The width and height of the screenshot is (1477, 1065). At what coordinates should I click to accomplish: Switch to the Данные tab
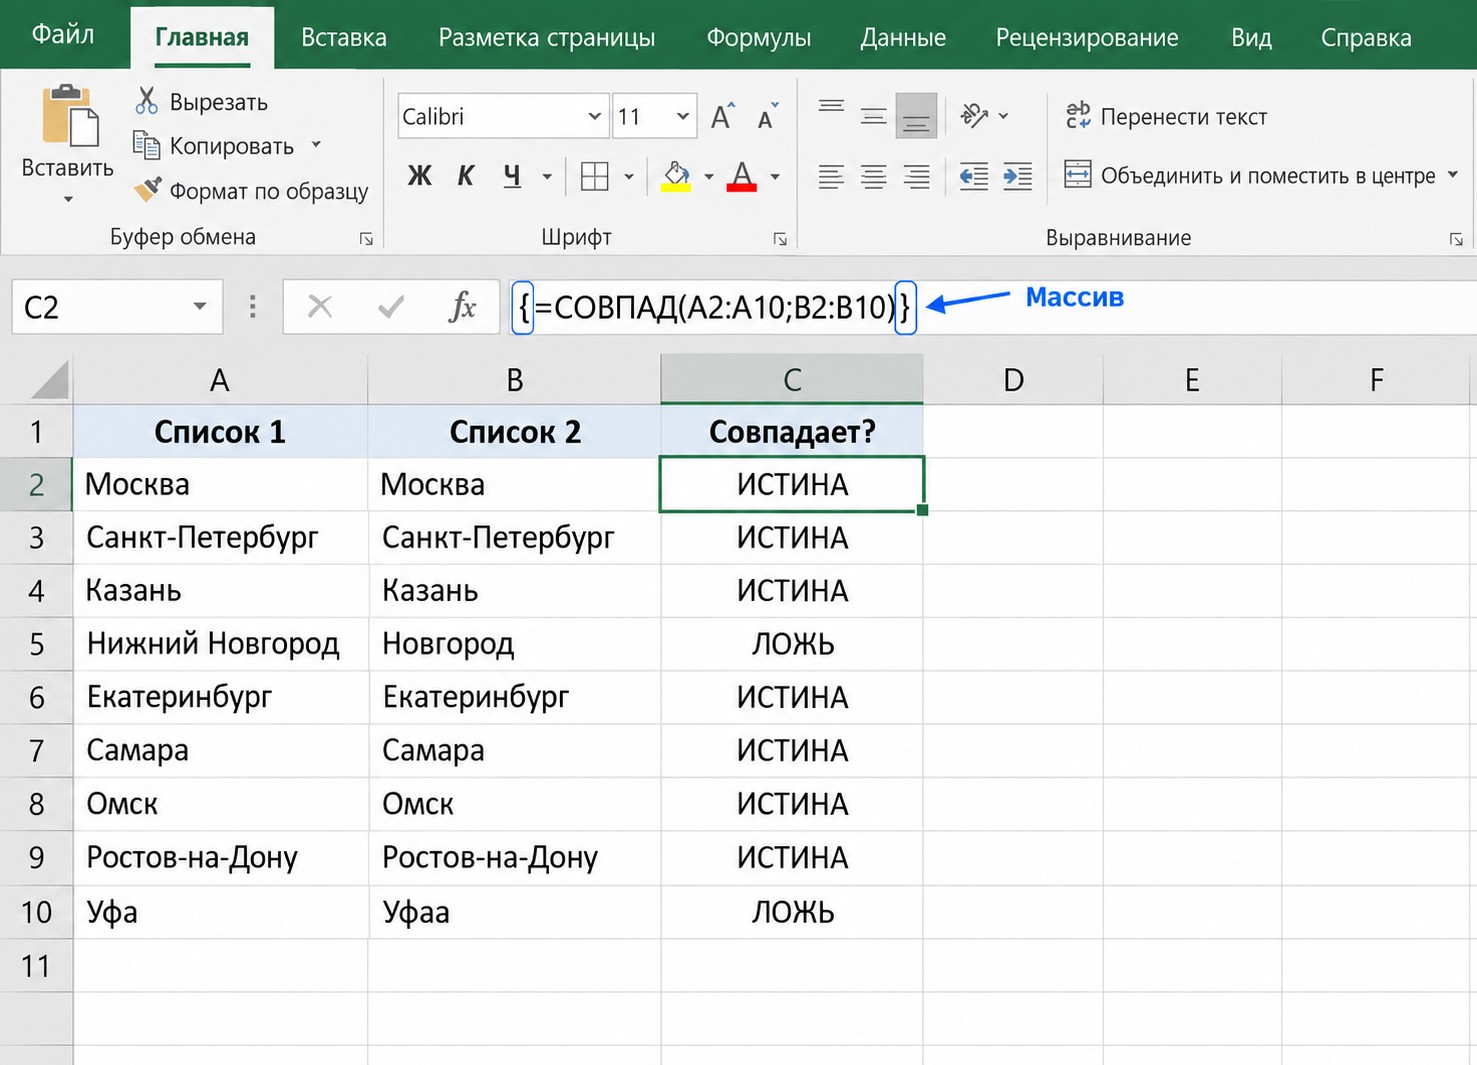click(903, 38)
